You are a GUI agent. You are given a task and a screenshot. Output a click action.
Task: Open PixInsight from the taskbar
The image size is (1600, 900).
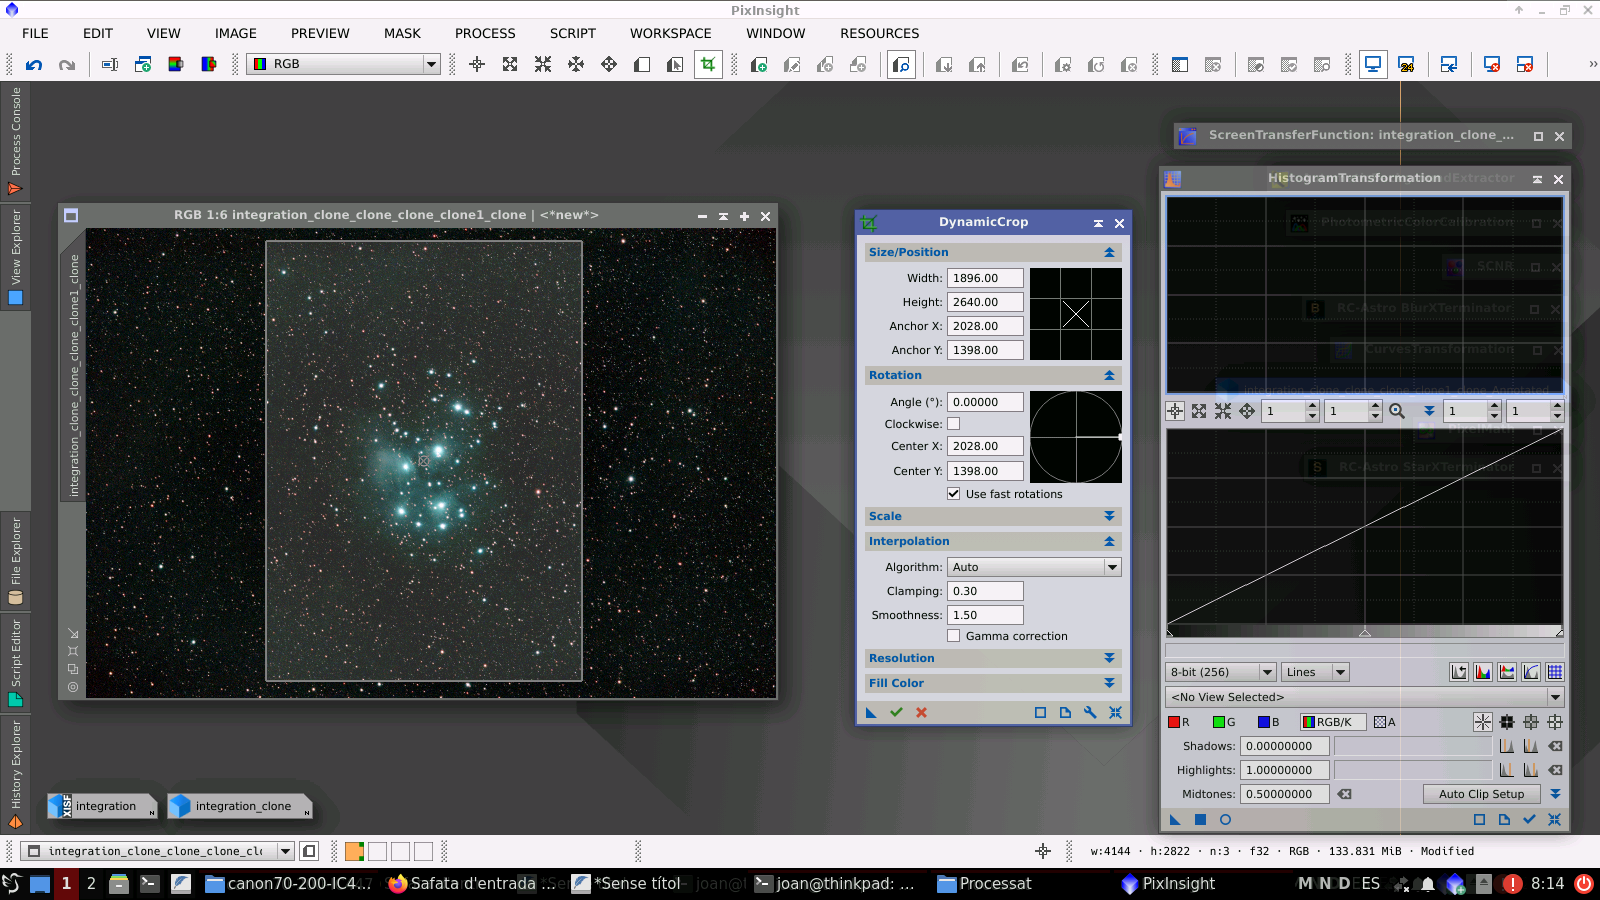tap(1168, 884)
